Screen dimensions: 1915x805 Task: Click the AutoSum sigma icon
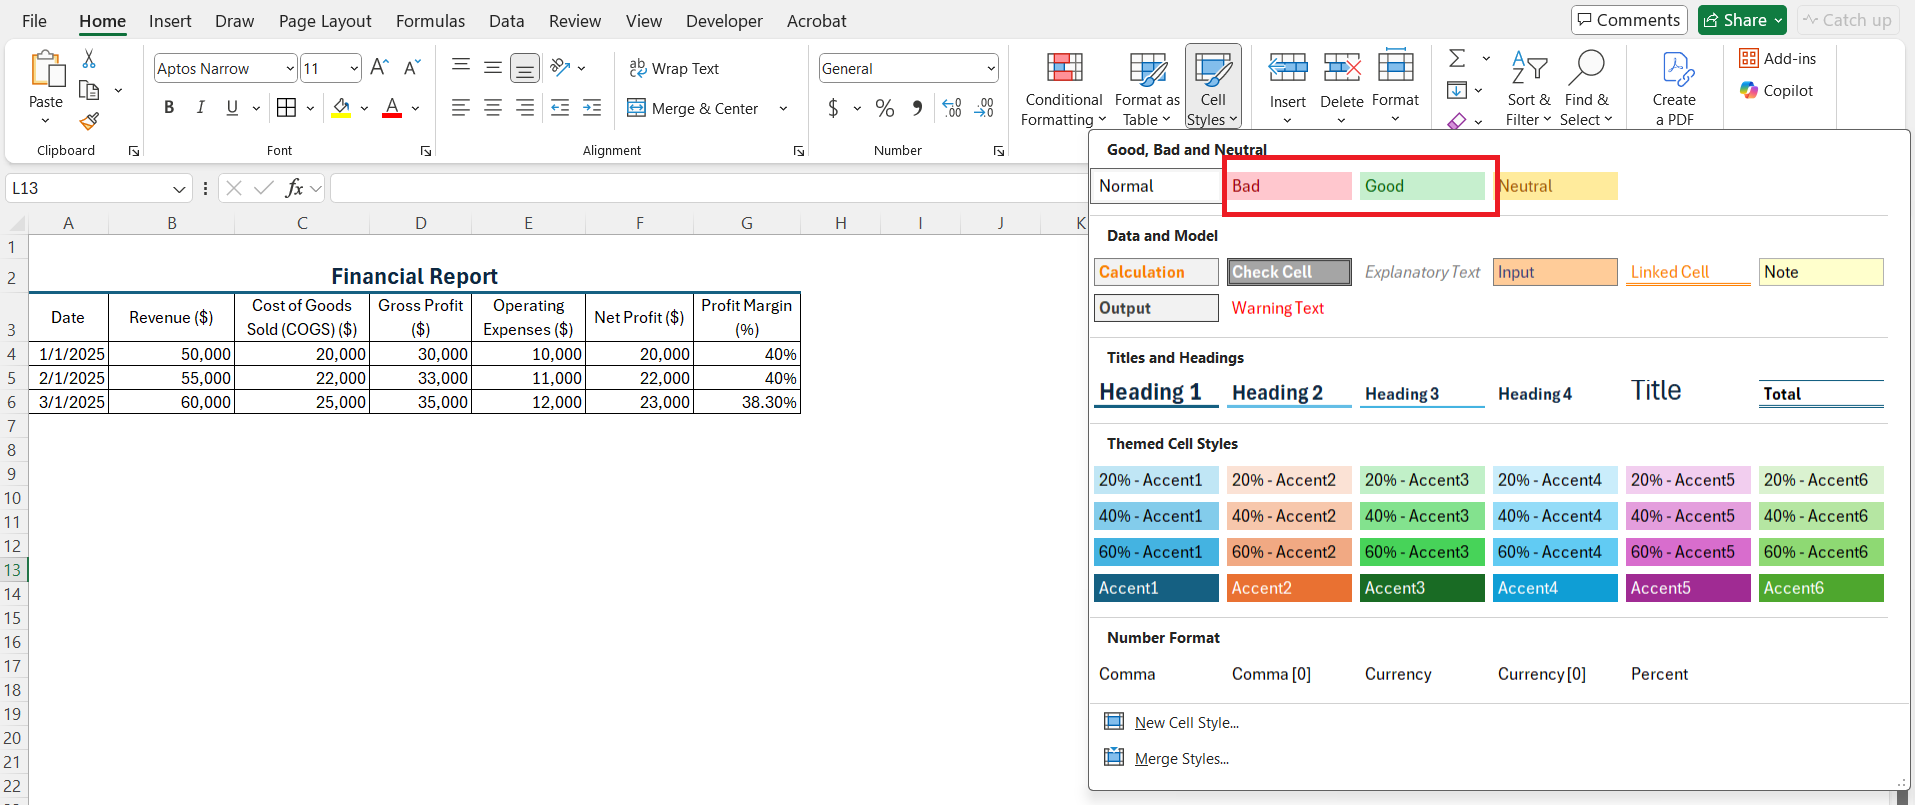1457,59
